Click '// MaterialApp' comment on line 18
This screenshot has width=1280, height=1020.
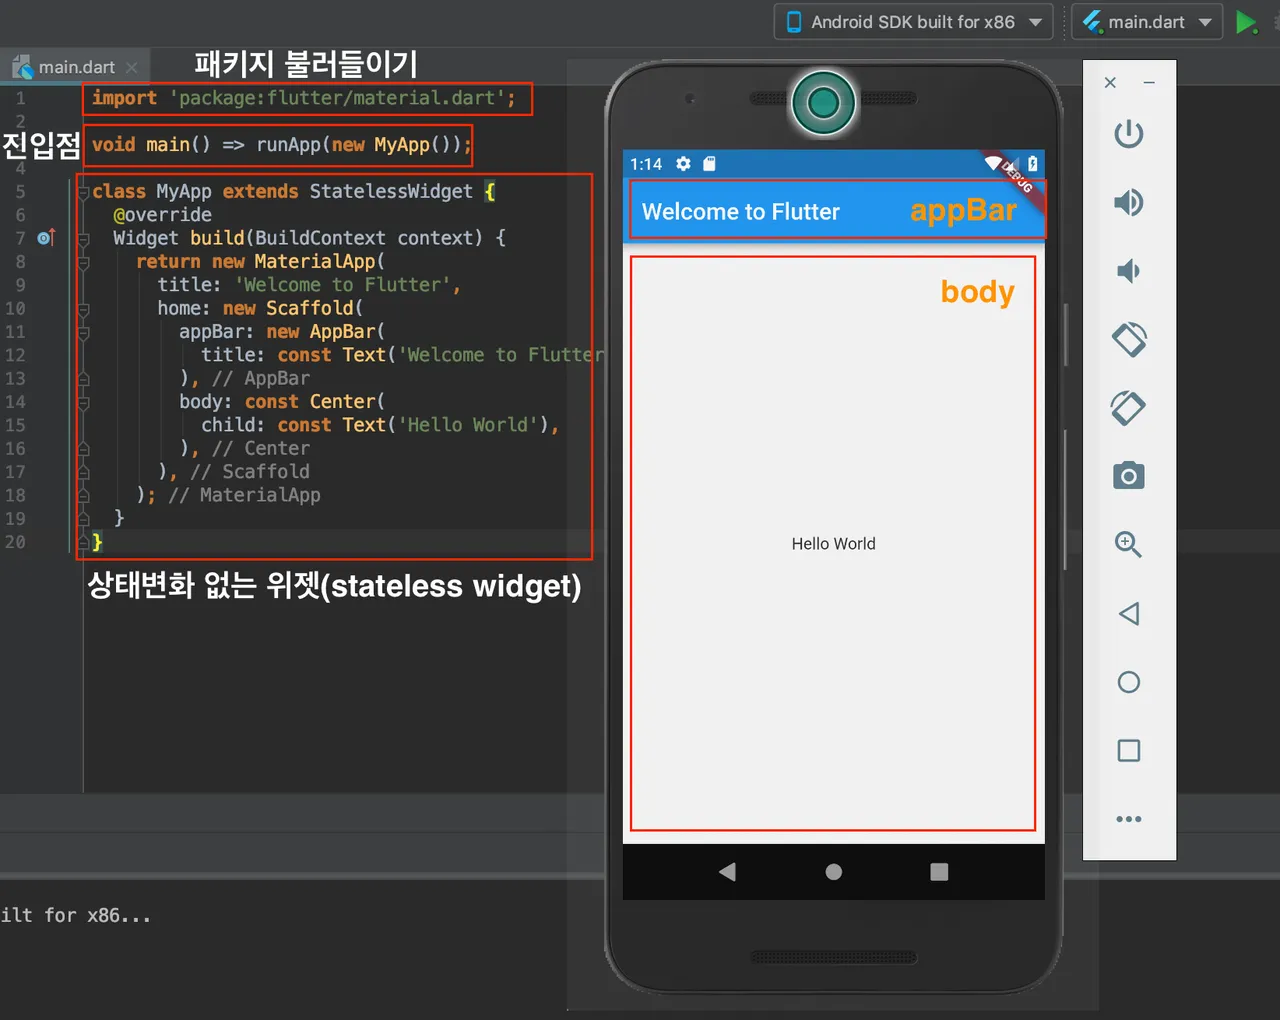click(245, 495)
